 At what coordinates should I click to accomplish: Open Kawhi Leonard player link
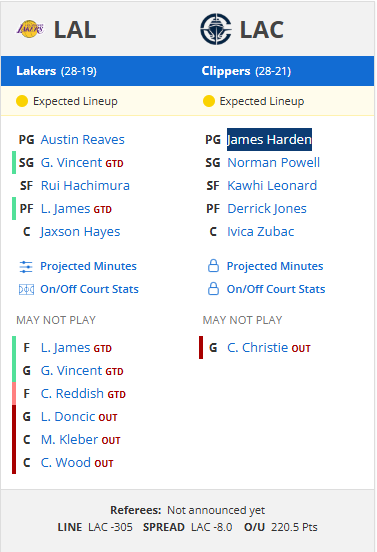272,186
